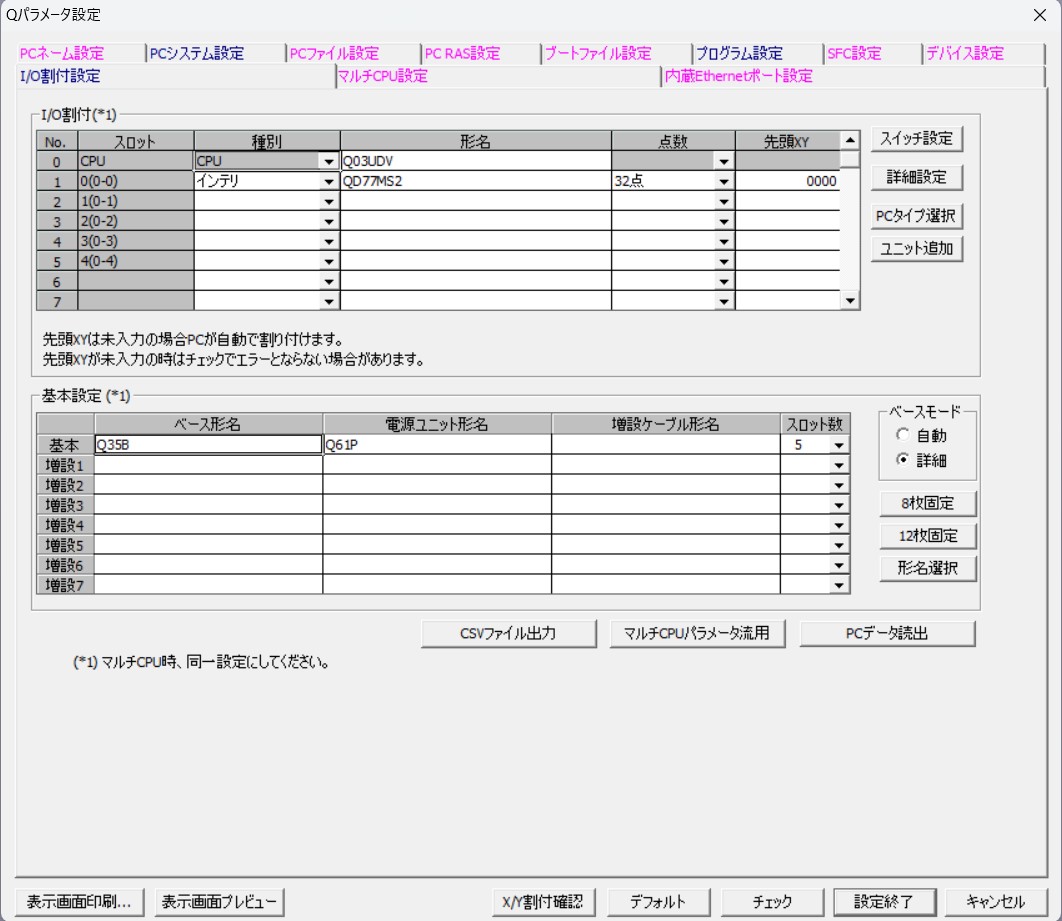Click the 12枚固定 button
Image resolution: width=1062 pixels, height=921 pixels.
pyautogui.click(x=927, y=536)
